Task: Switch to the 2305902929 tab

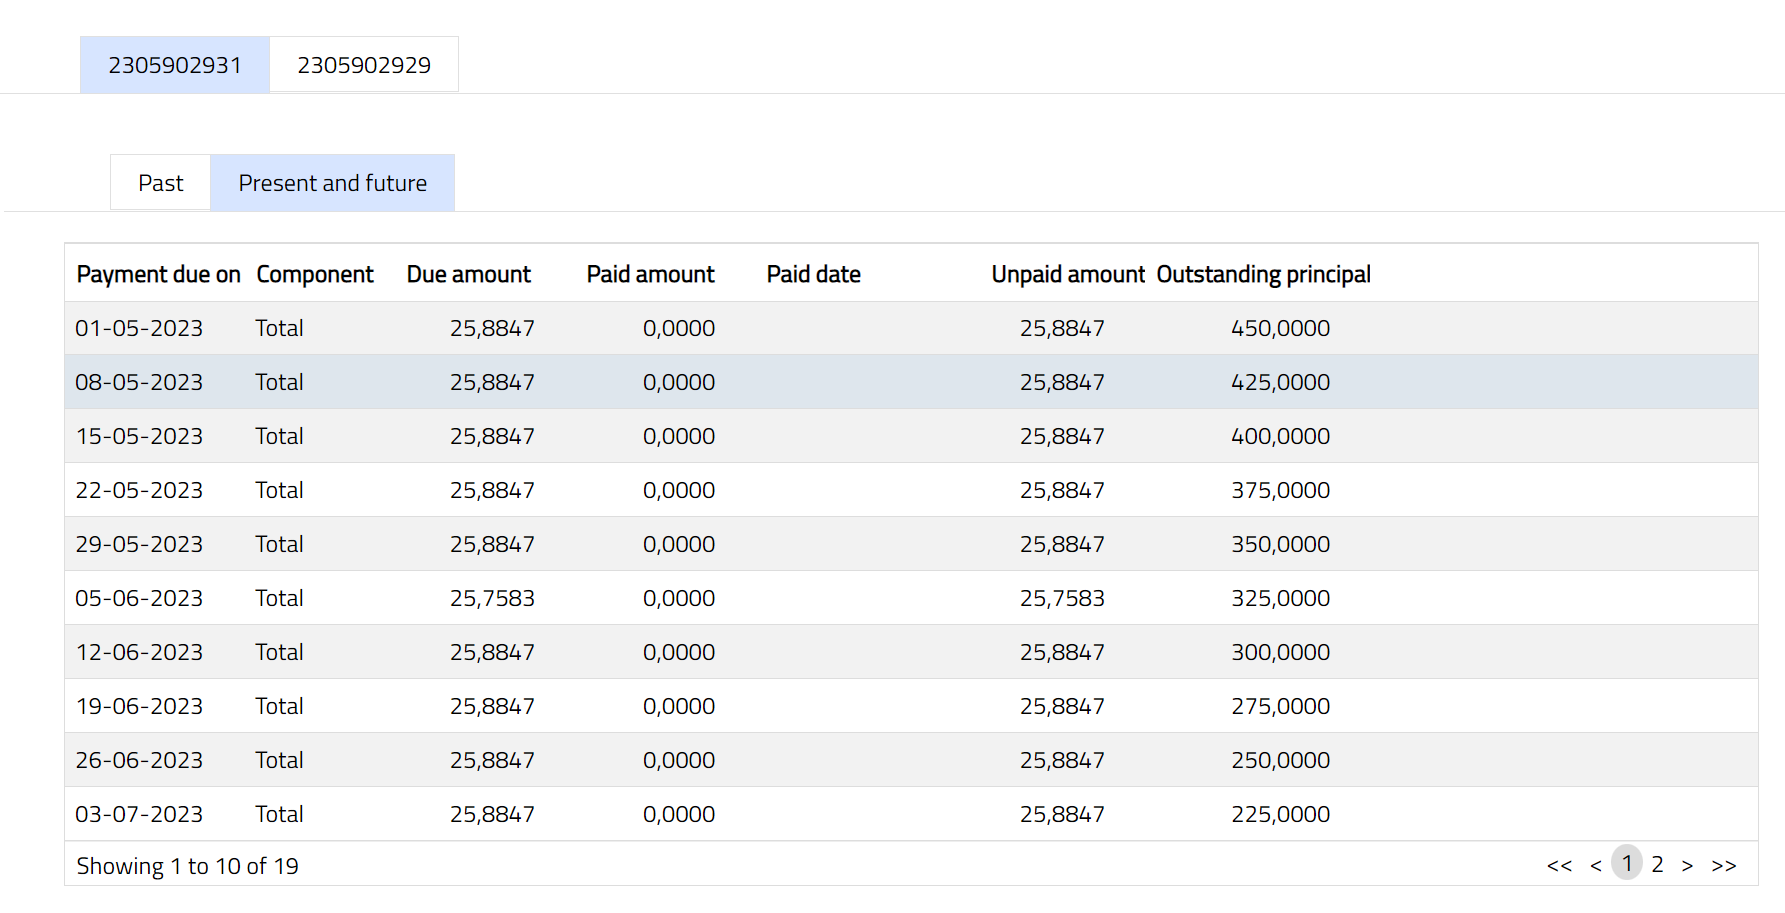Action: click(x=364, y=65)
